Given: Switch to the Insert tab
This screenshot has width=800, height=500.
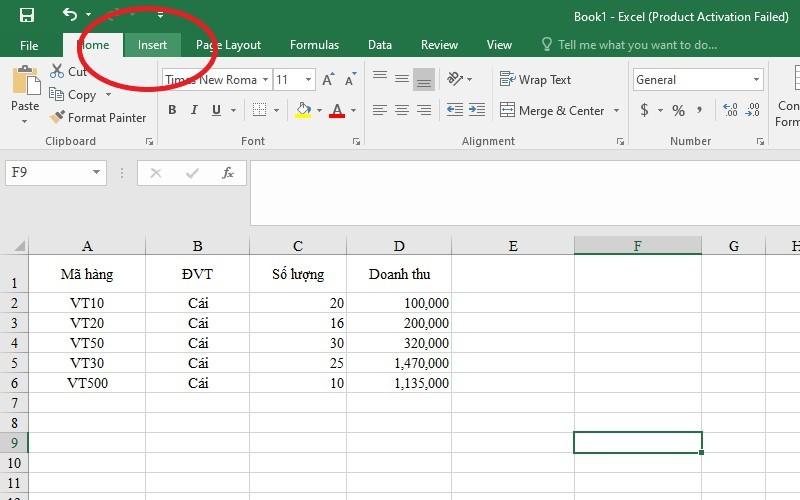Looking at the screenshot, I should (152, 45).
